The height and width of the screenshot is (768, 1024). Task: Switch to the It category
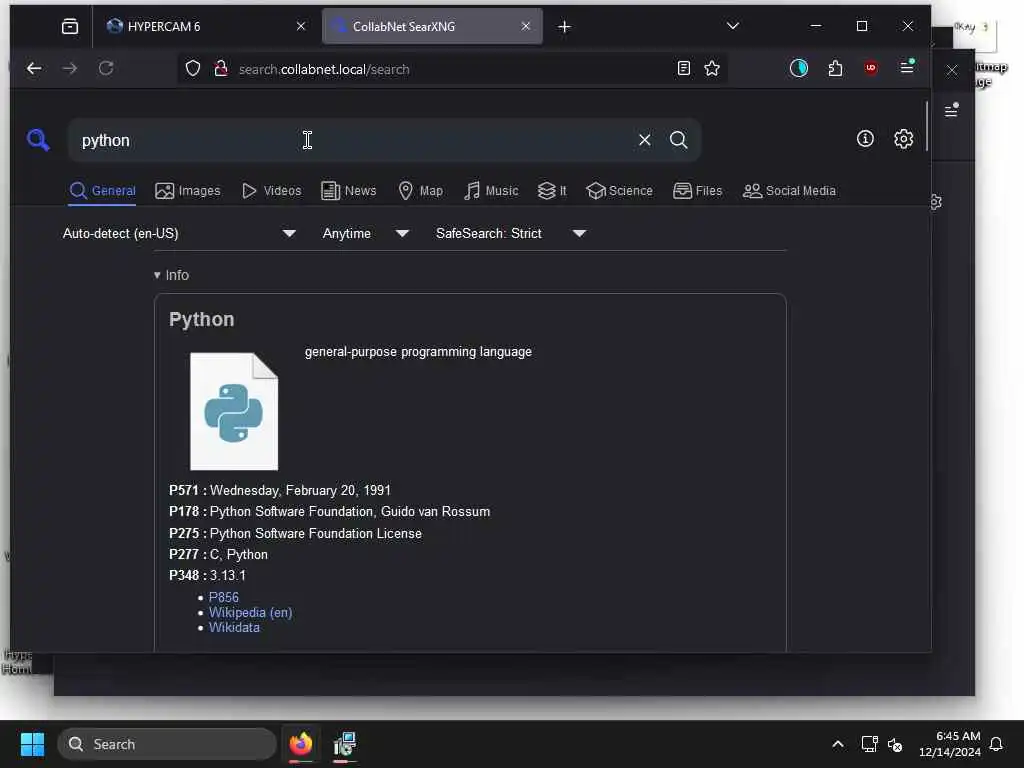coord(552,191)
